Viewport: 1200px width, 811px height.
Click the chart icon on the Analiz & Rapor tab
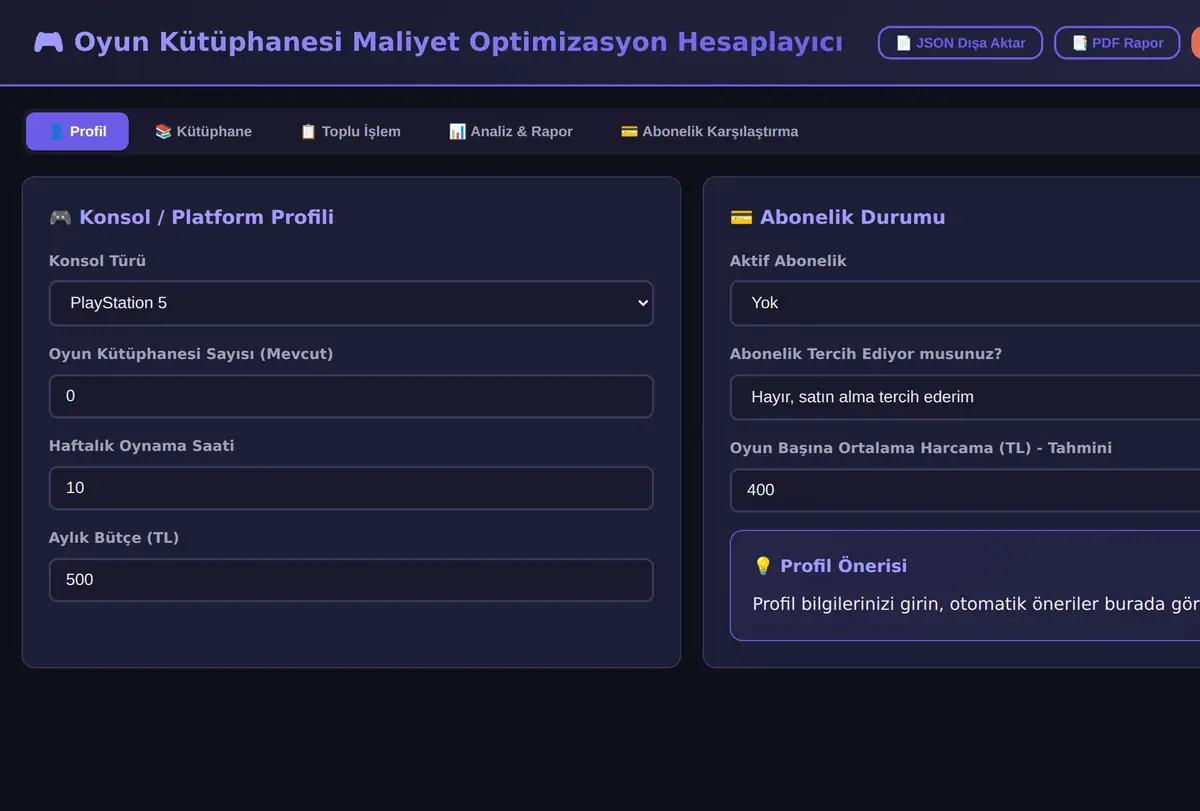pos(457,131)
